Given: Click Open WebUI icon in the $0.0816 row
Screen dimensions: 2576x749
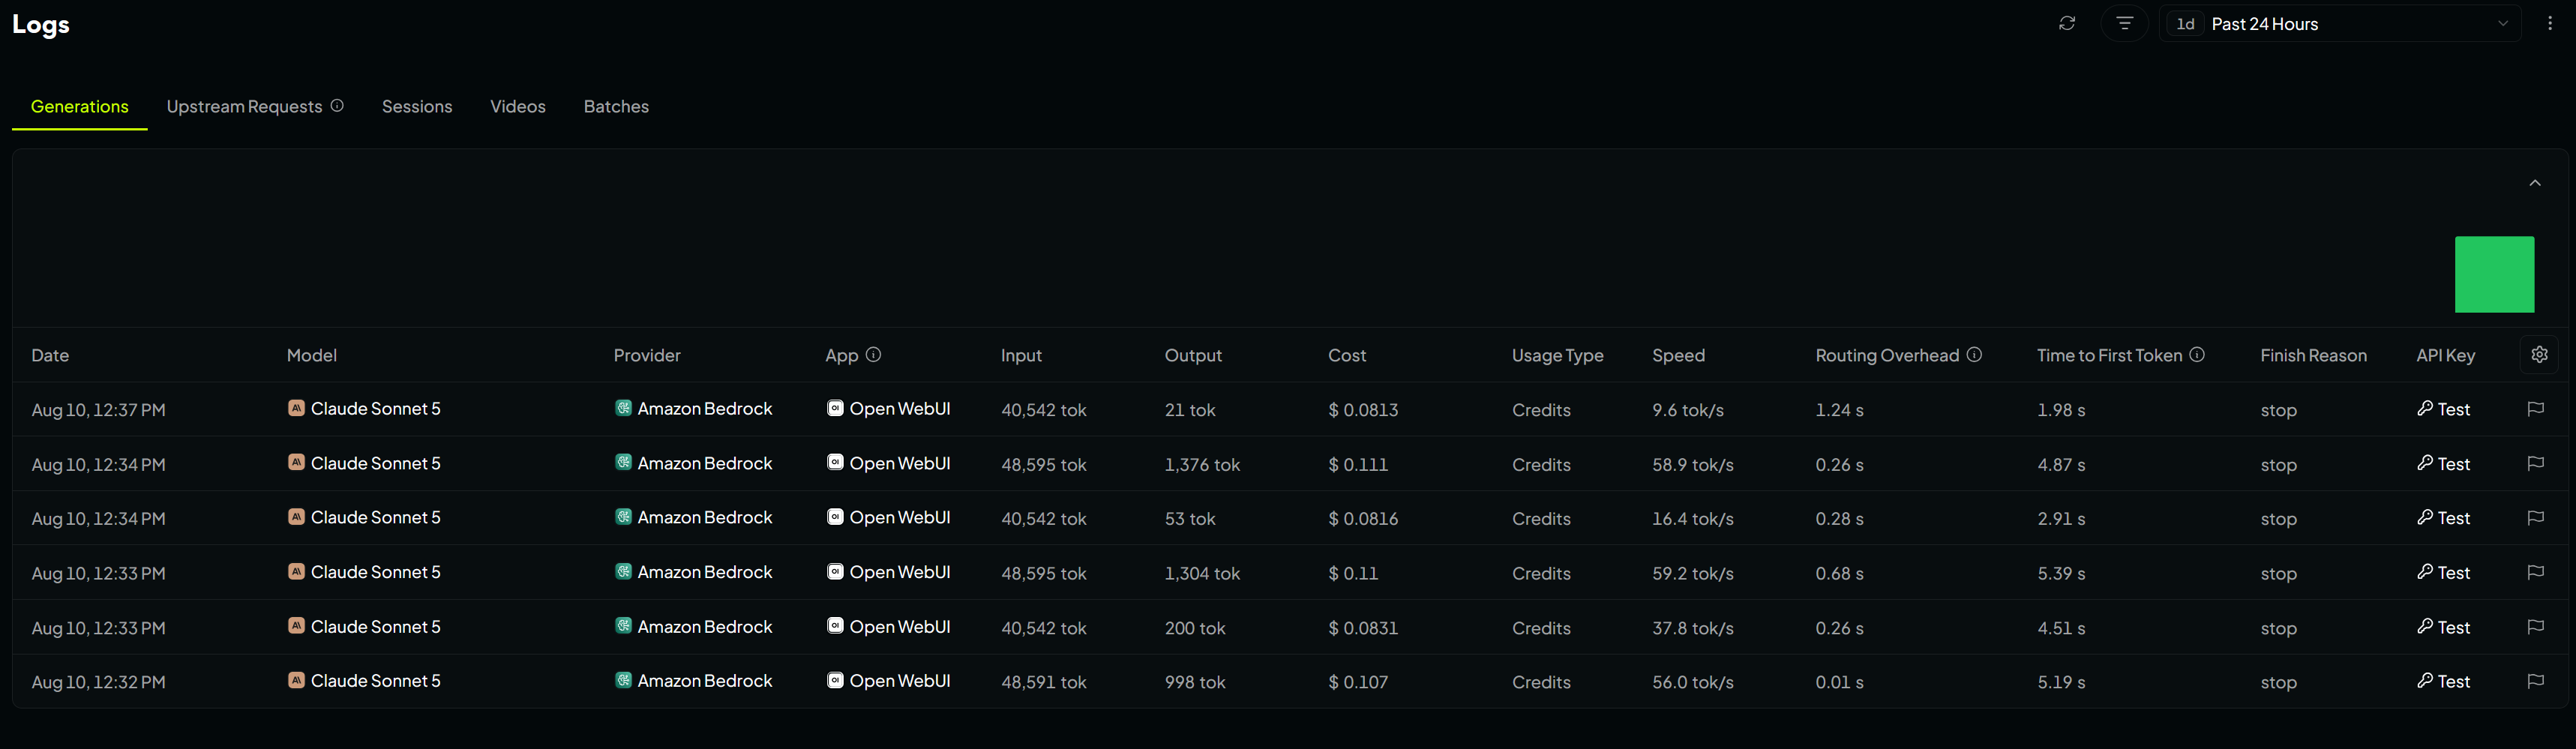Looking at the screenshot, I should pyautogui.click(x=835, y=517).
